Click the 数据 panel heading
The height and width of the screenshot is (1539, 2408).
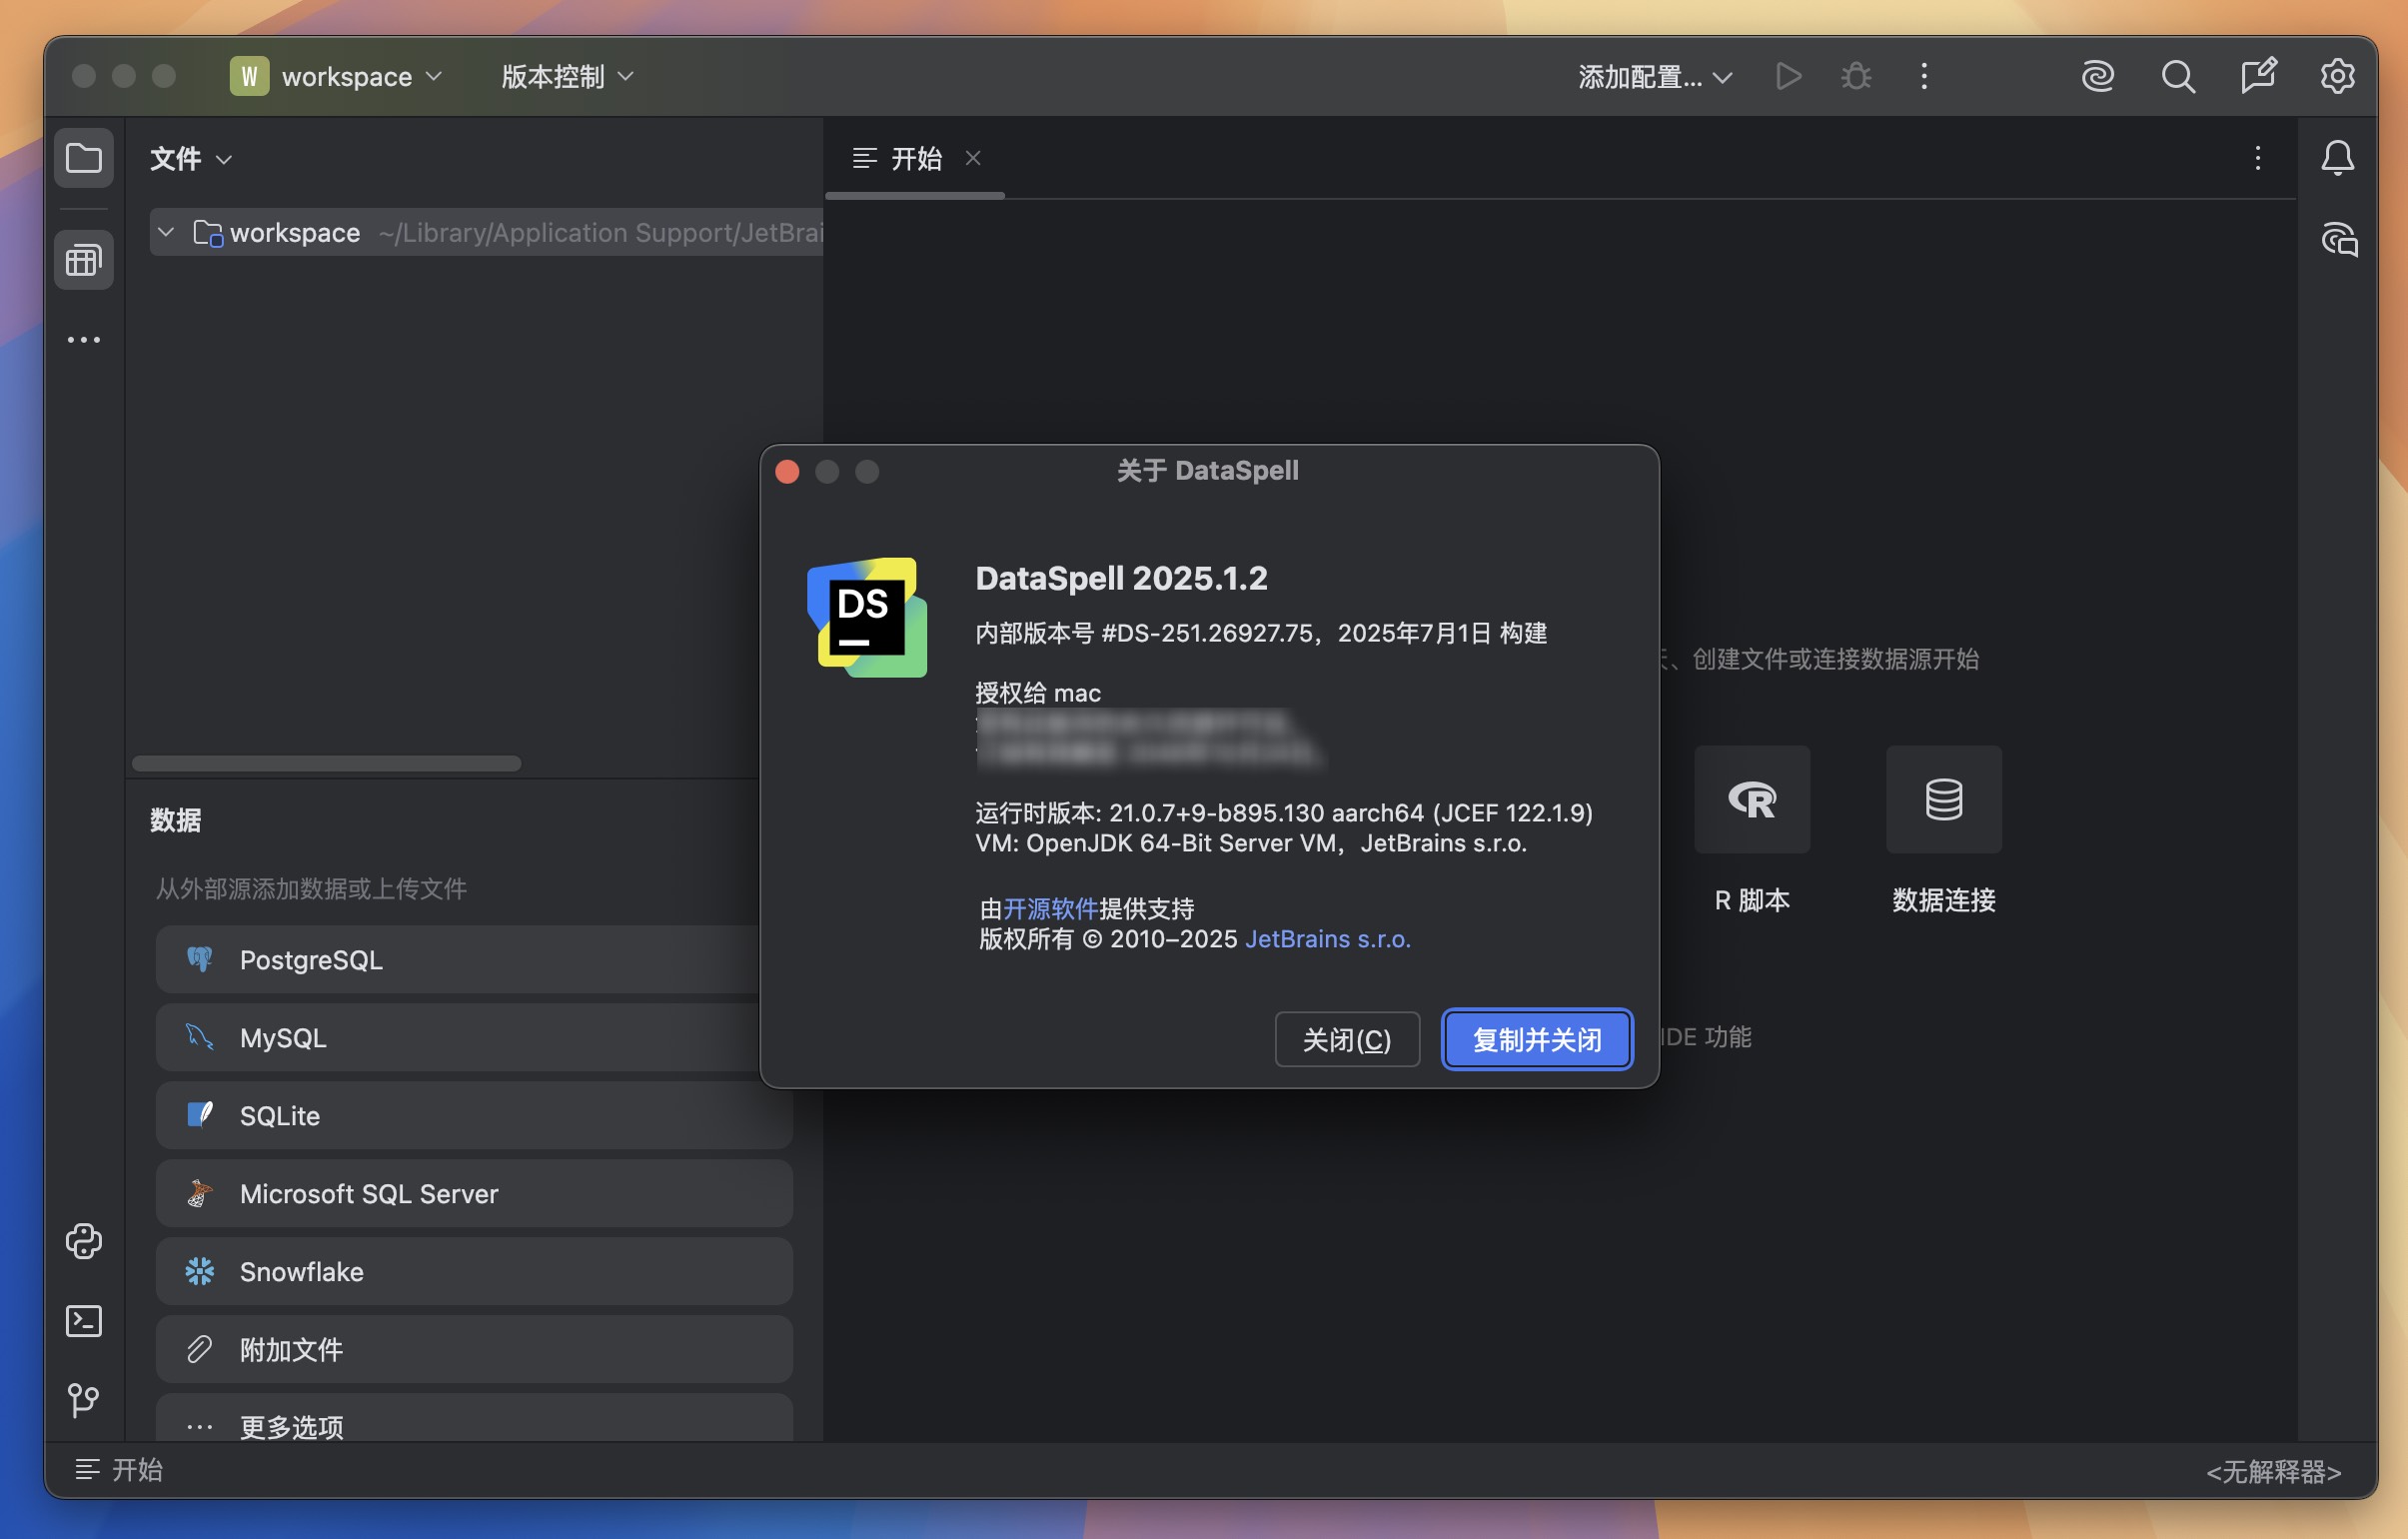[x=175, y=820]
